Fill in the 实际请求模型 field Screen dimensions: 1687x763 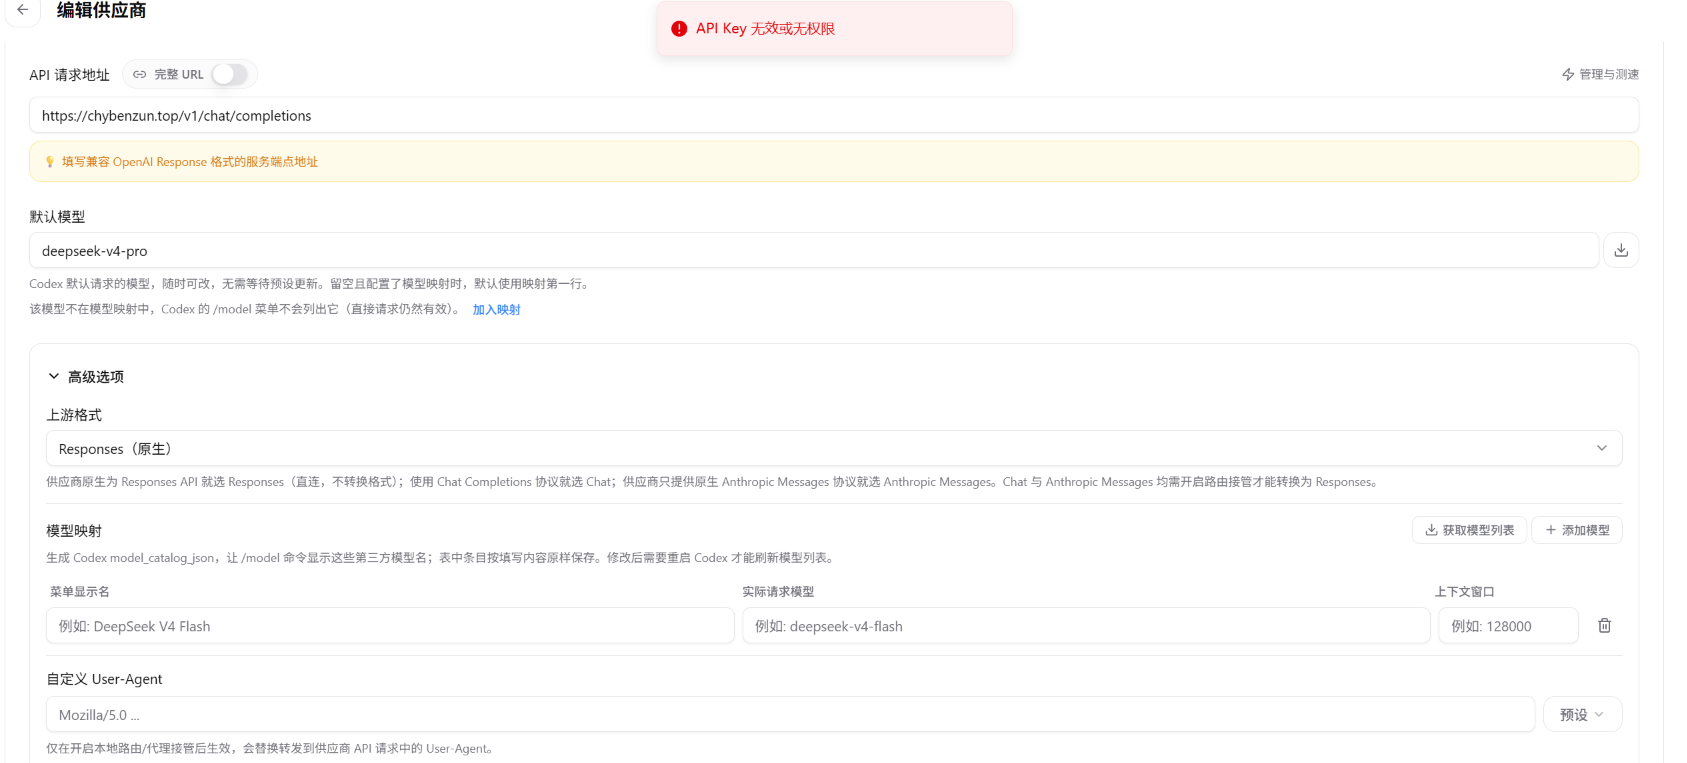tap(1086, 626)
